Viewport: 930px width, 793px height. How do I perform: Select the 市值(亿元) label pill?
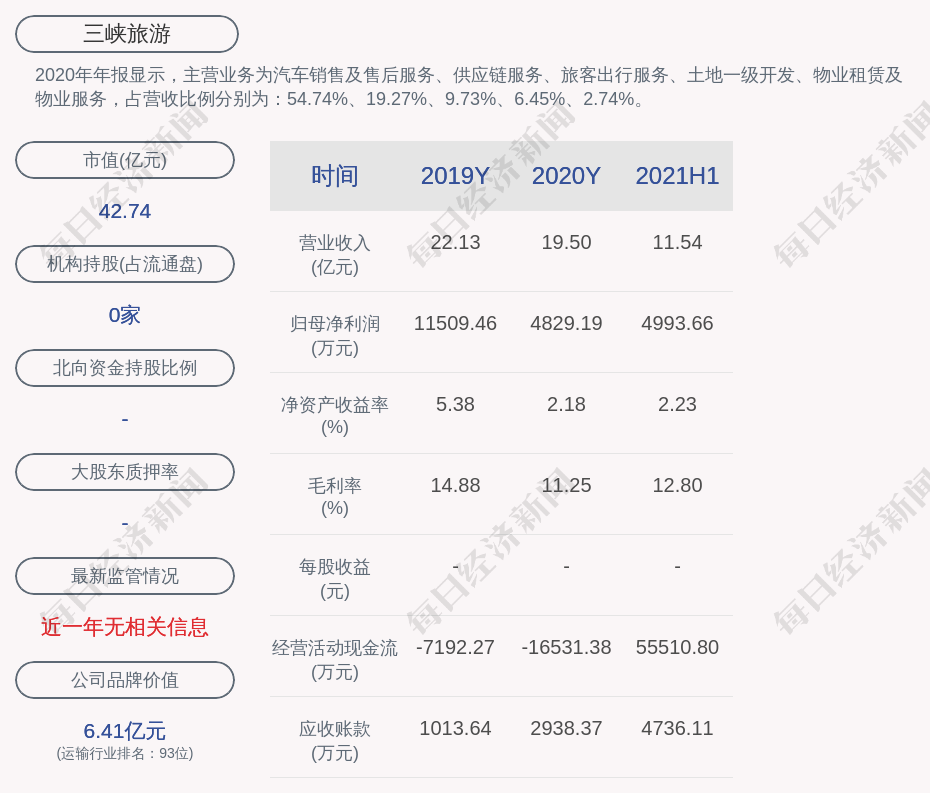125,160
